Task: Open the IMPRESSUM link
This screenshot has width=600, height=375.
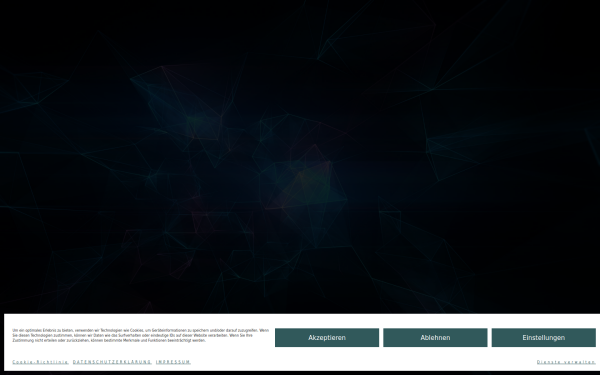Action: [x=173, y=362]
